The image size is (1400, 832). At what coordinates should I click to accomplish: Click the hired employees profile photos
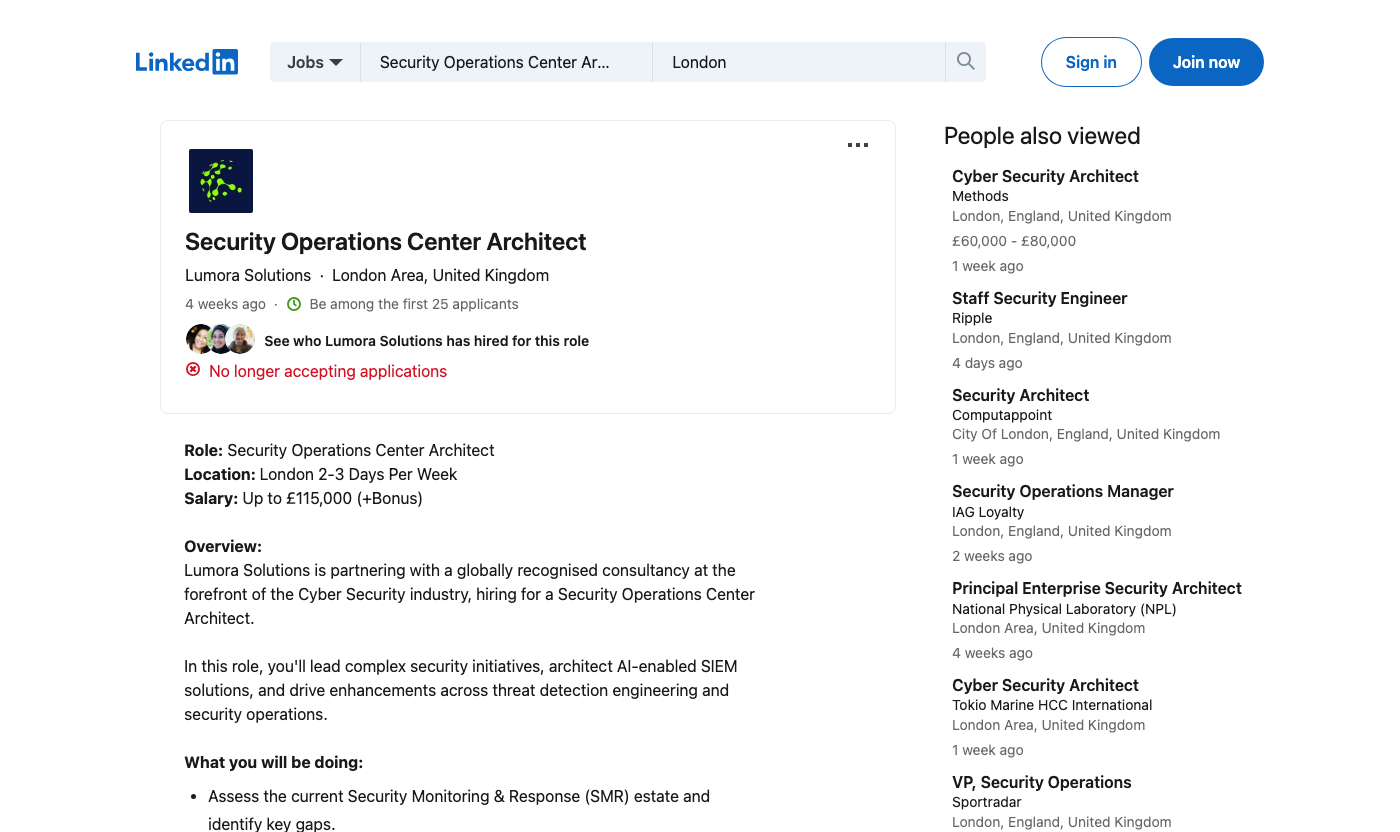pyautogui.click(x=220, y=340)
